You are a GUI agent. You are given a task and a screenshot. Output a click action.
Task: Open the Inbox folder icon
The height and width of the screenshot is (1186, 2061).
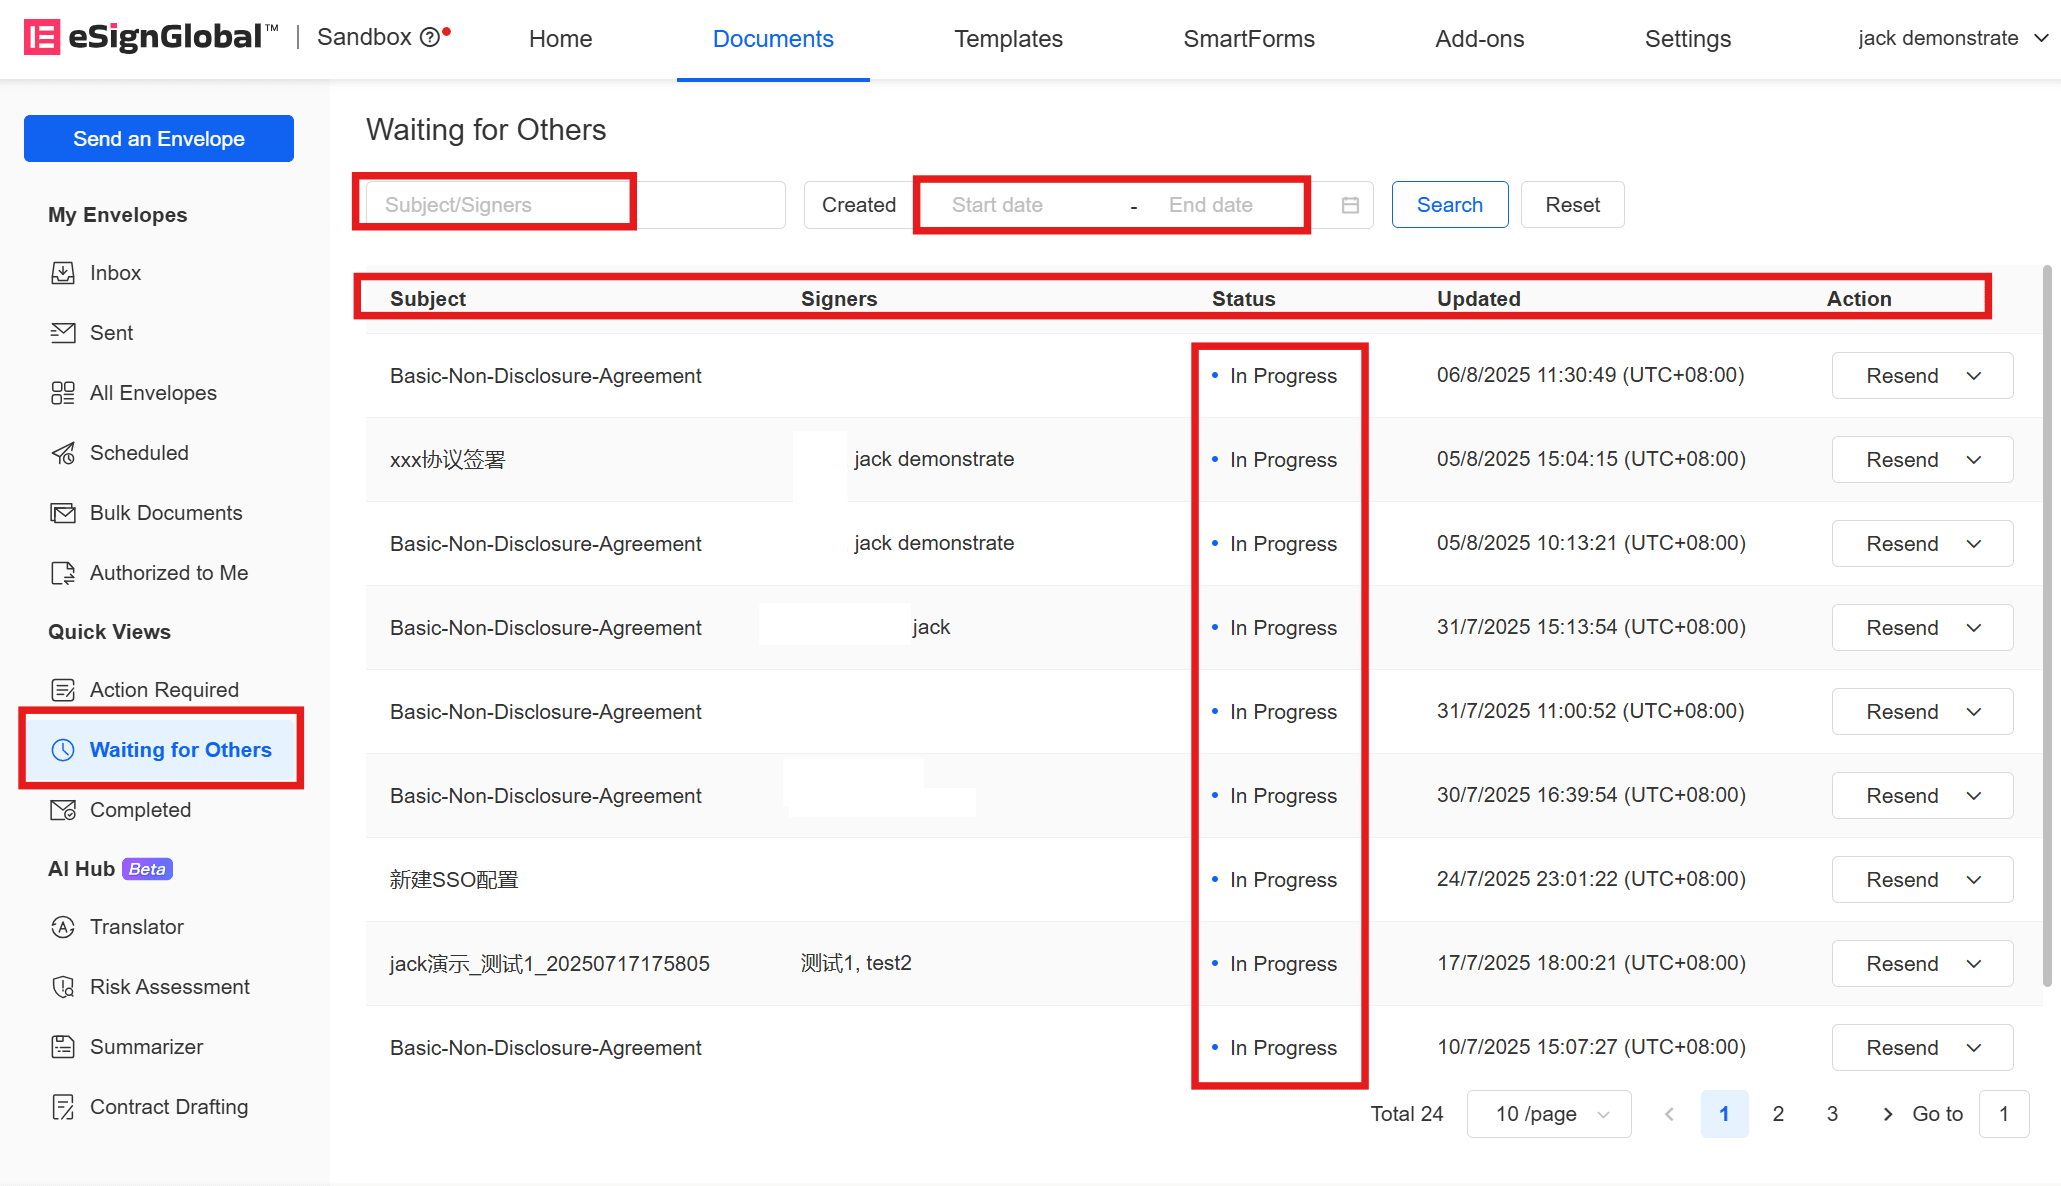pyautogui.click(x=63, y=273)
